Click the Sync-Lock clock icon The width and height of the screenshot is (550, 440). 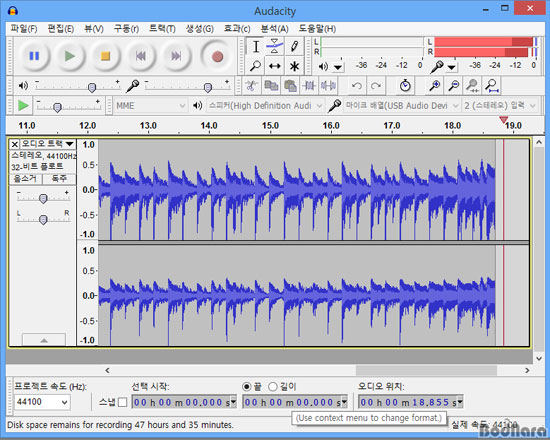[405, 86]
